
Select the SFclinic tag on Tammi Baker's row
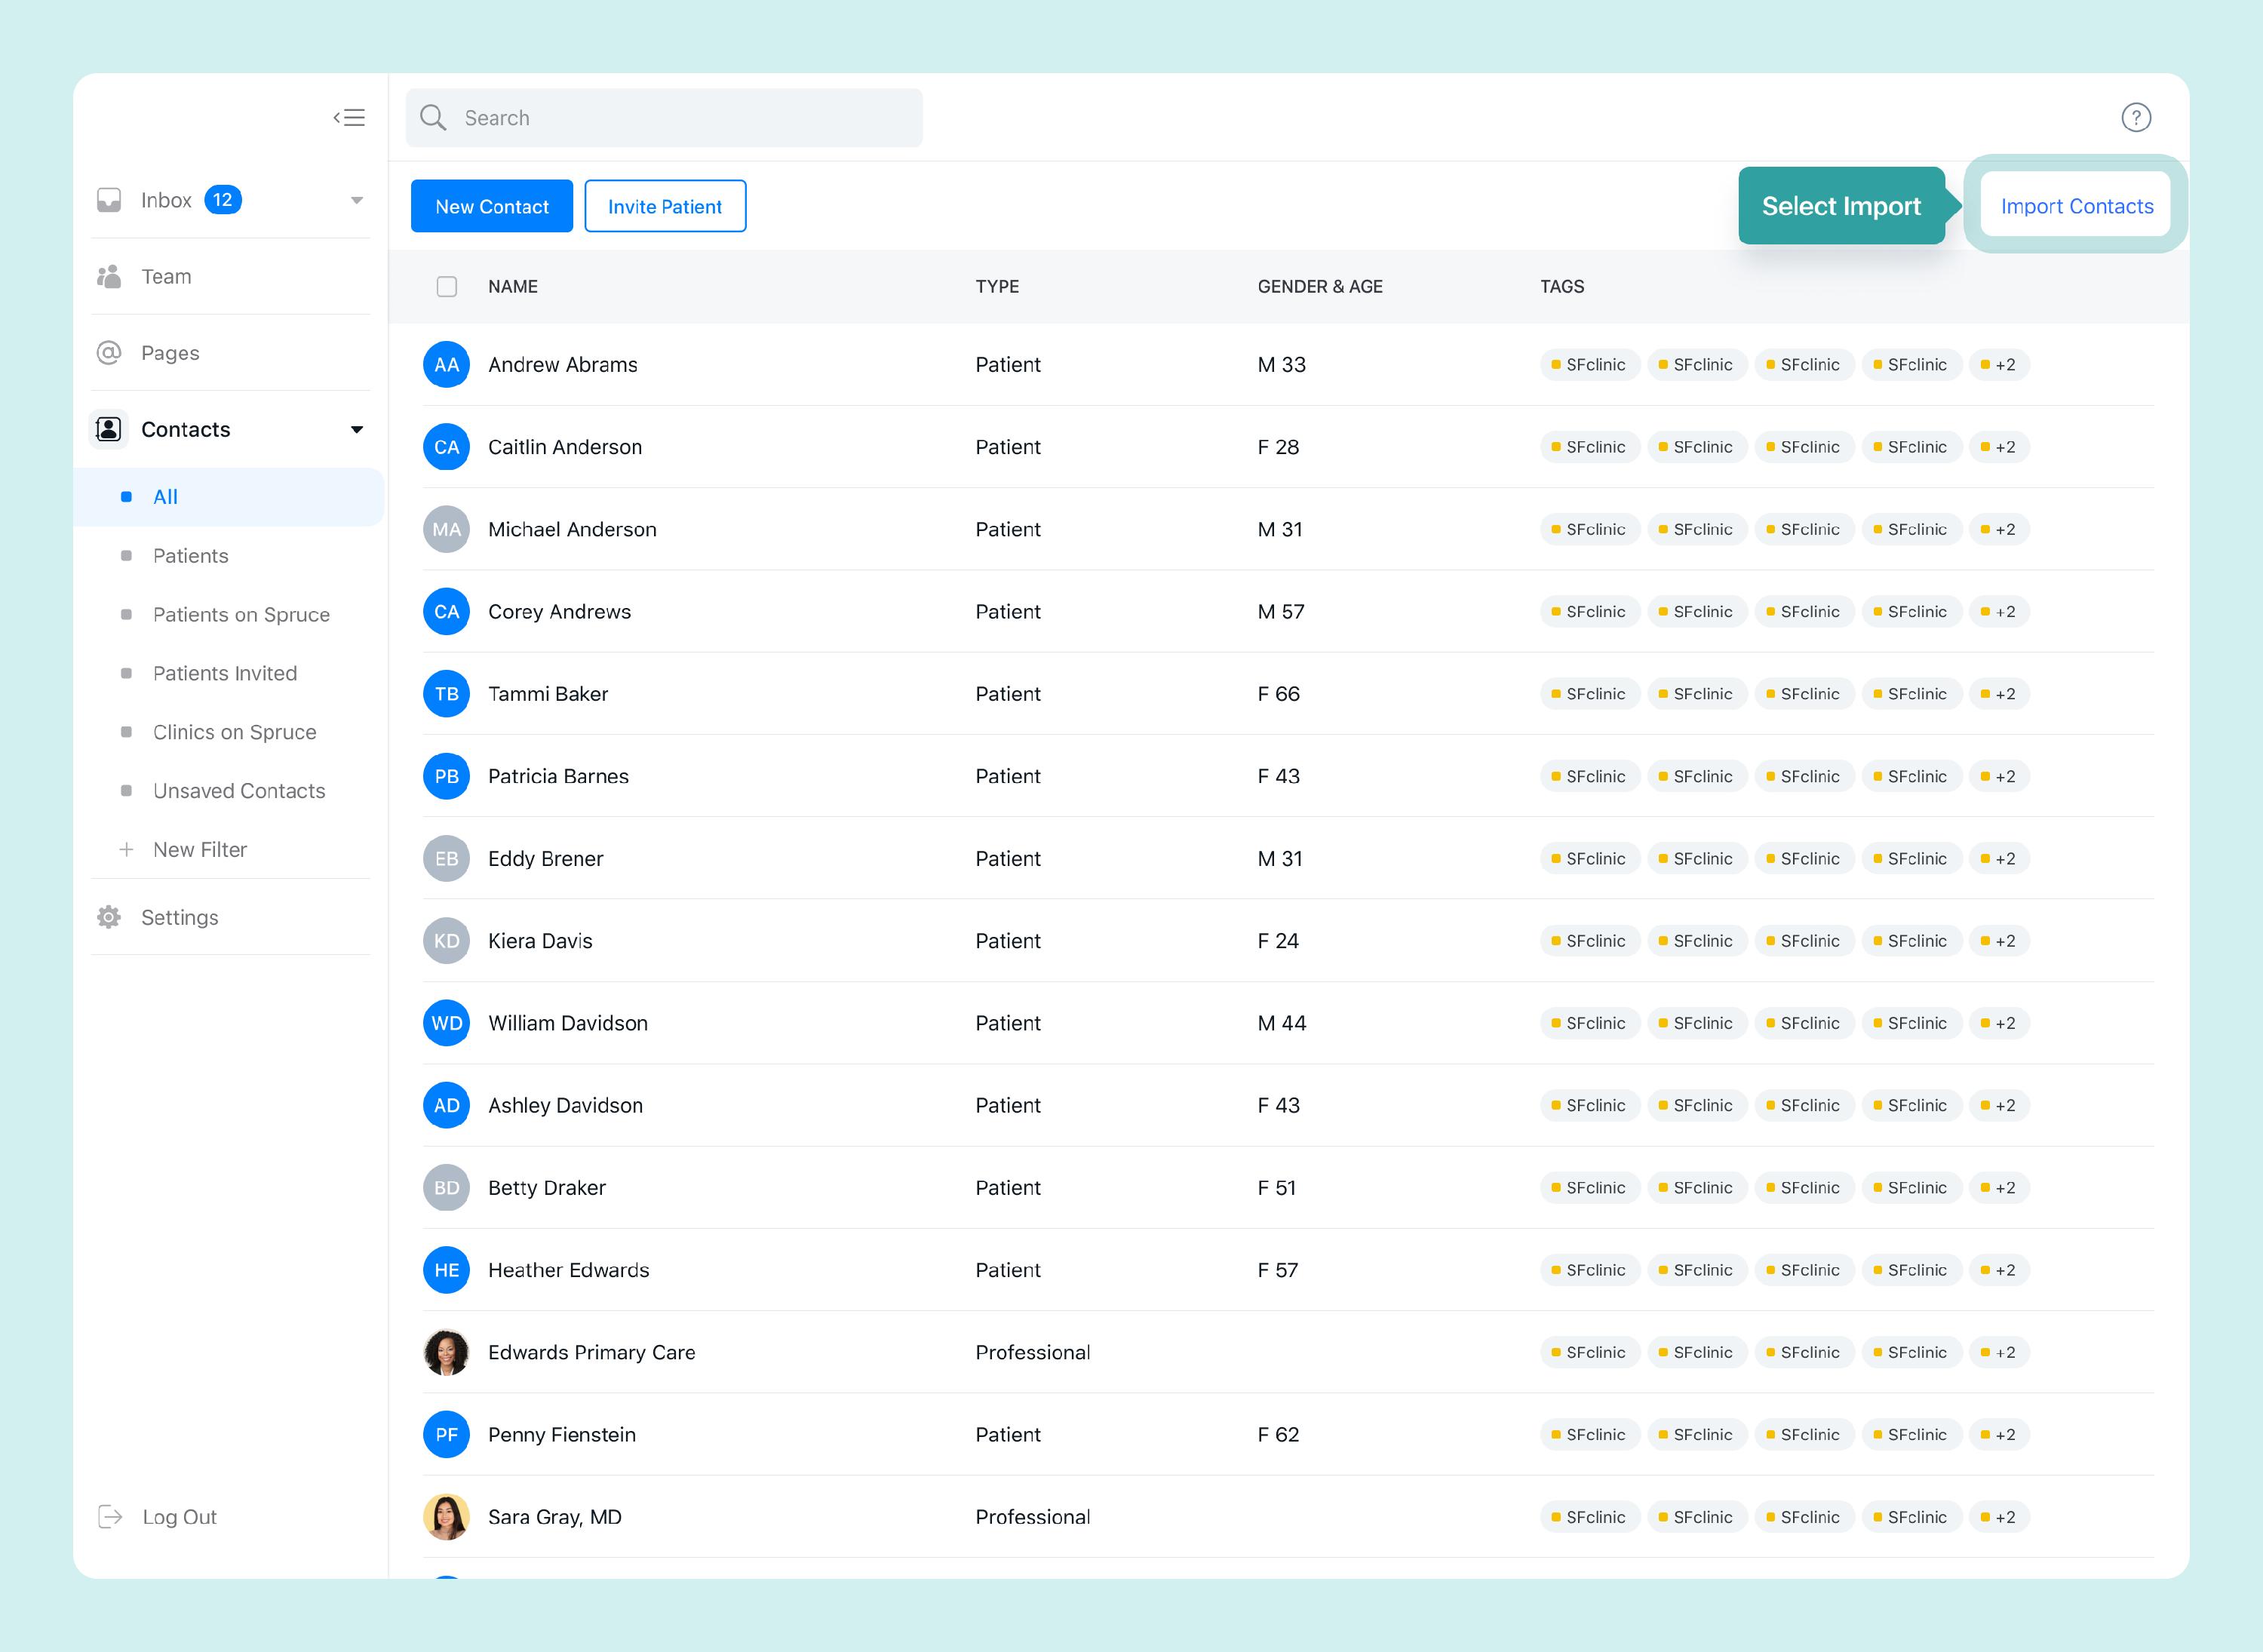pyautogui.click(x=1590, y=693)
